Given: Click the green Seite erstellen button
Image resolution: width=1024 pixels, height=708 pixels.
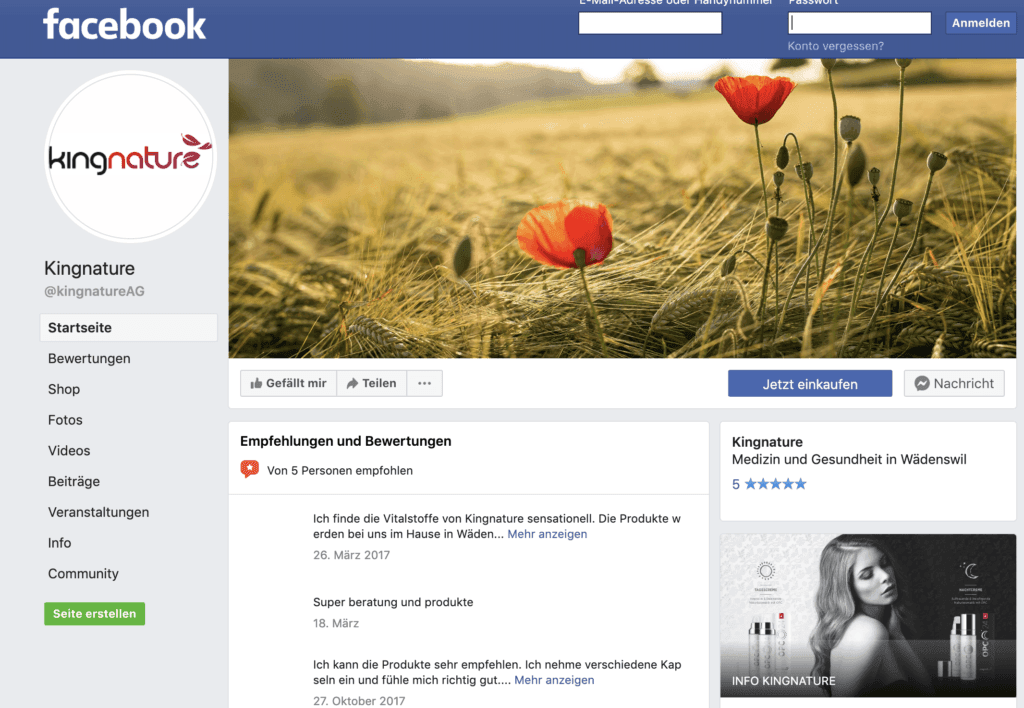Looking at the screenshot, I should pos(95,613).
